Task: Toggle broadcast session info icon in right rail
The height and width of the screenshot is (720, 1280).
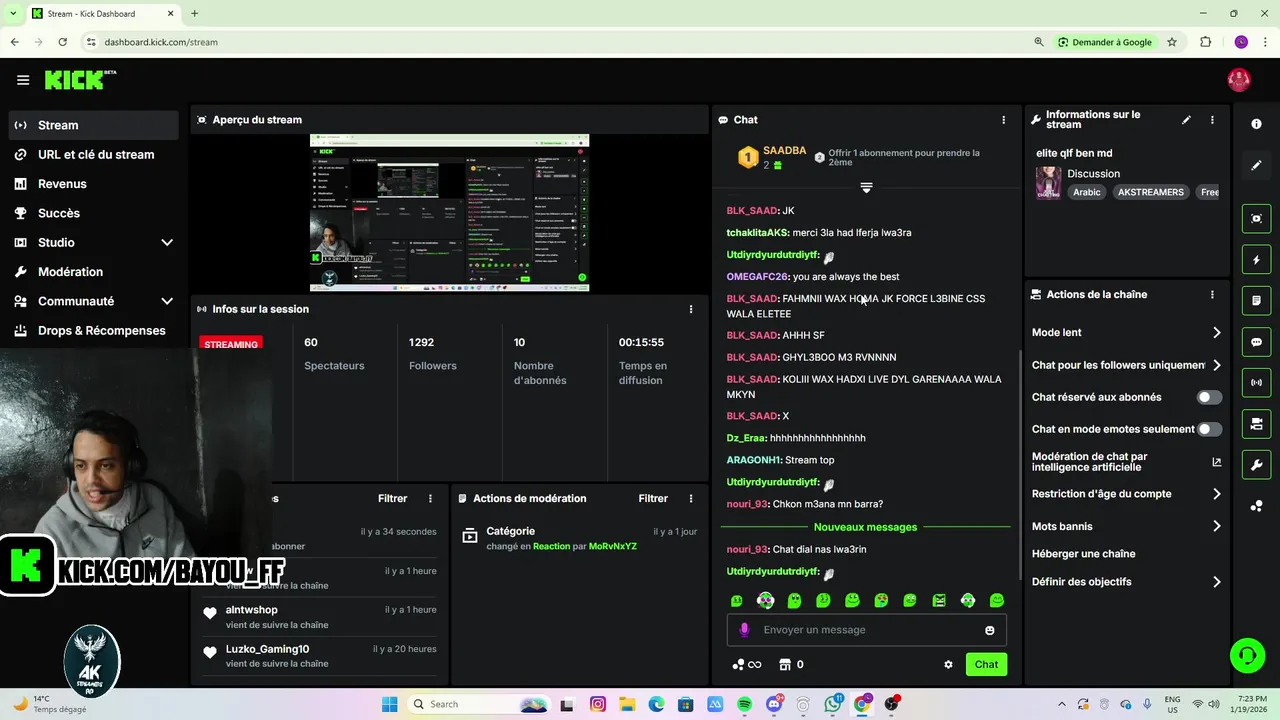Action: (1256, 383)
